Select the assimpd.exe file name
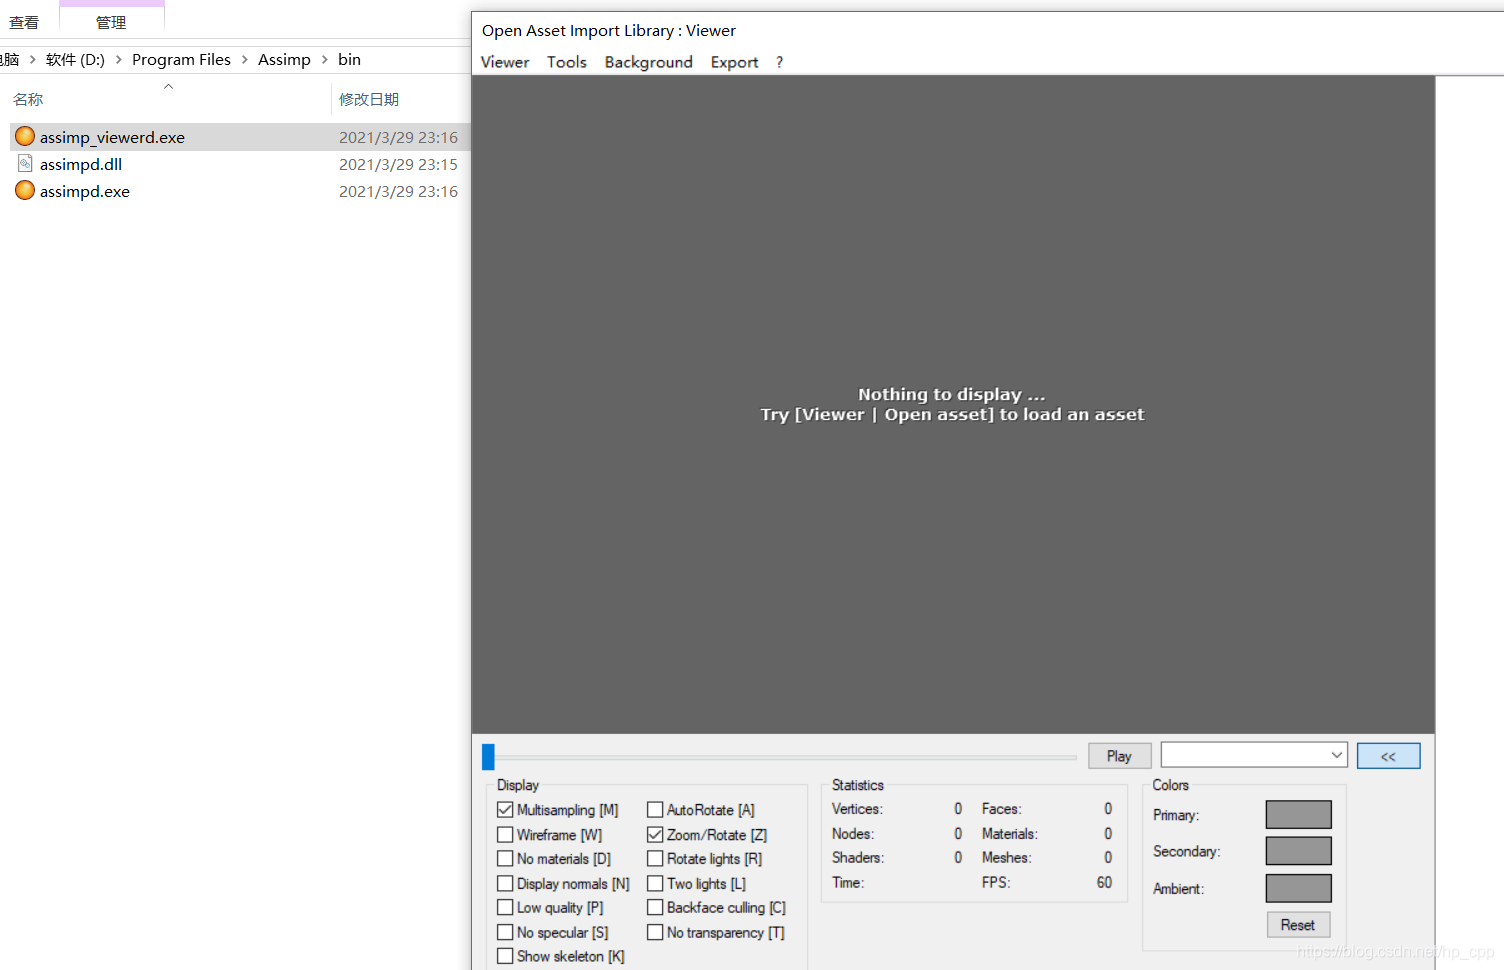 pyautogui.click(x=85, y=192)
